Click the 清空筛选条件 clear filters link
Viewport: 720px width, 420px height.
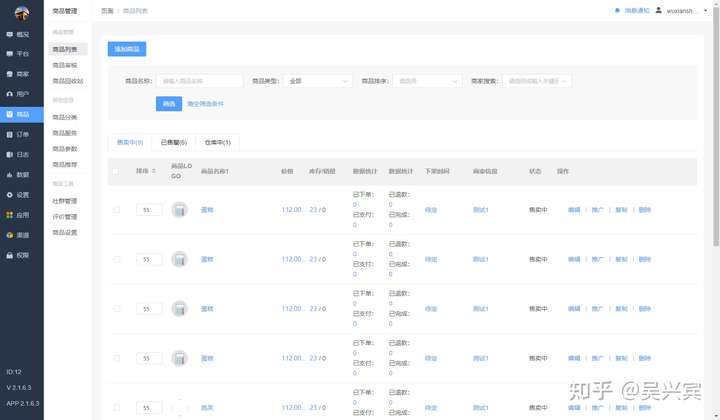pos(205,104)
